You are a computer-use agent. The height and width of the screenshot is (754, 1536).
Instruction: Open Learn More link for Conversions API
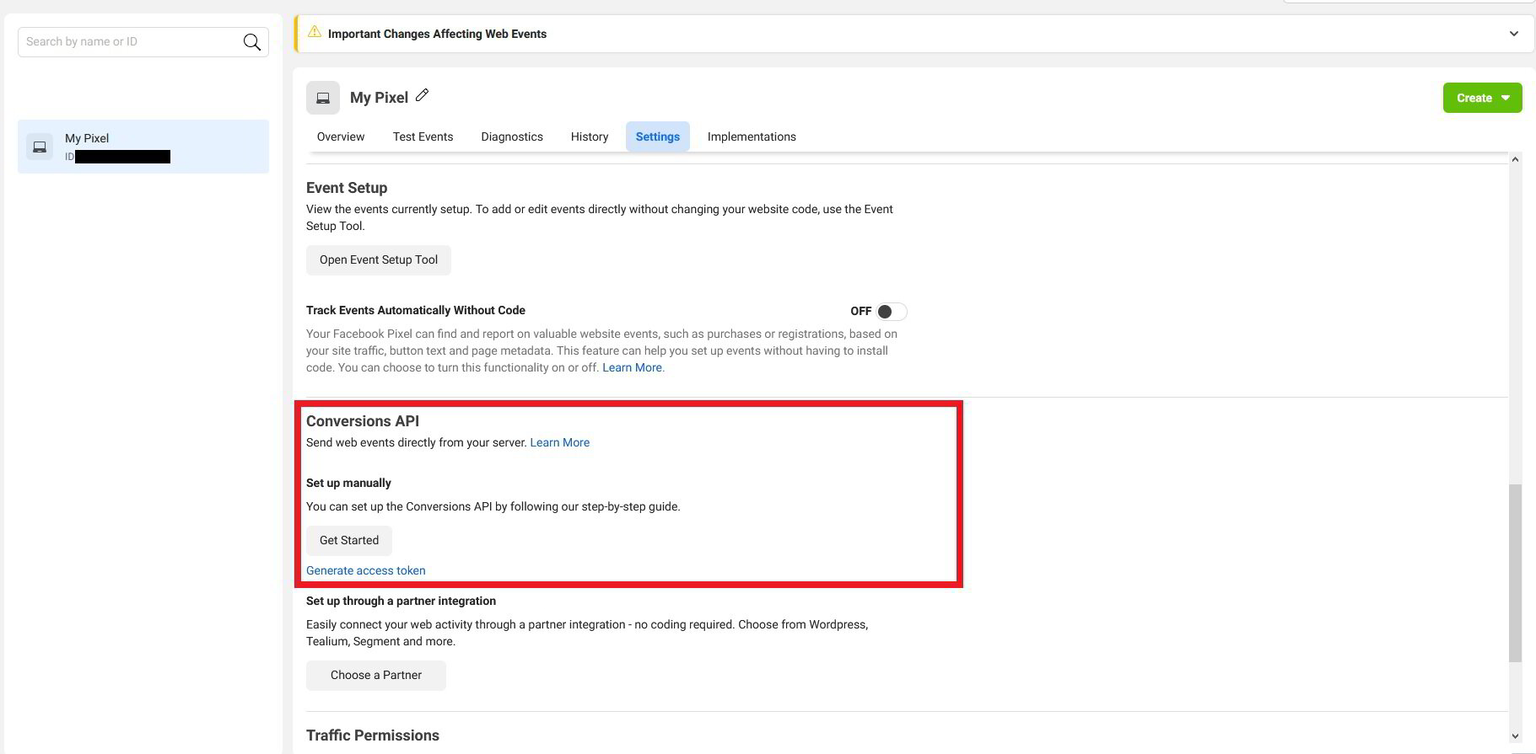tap(560, 443)
